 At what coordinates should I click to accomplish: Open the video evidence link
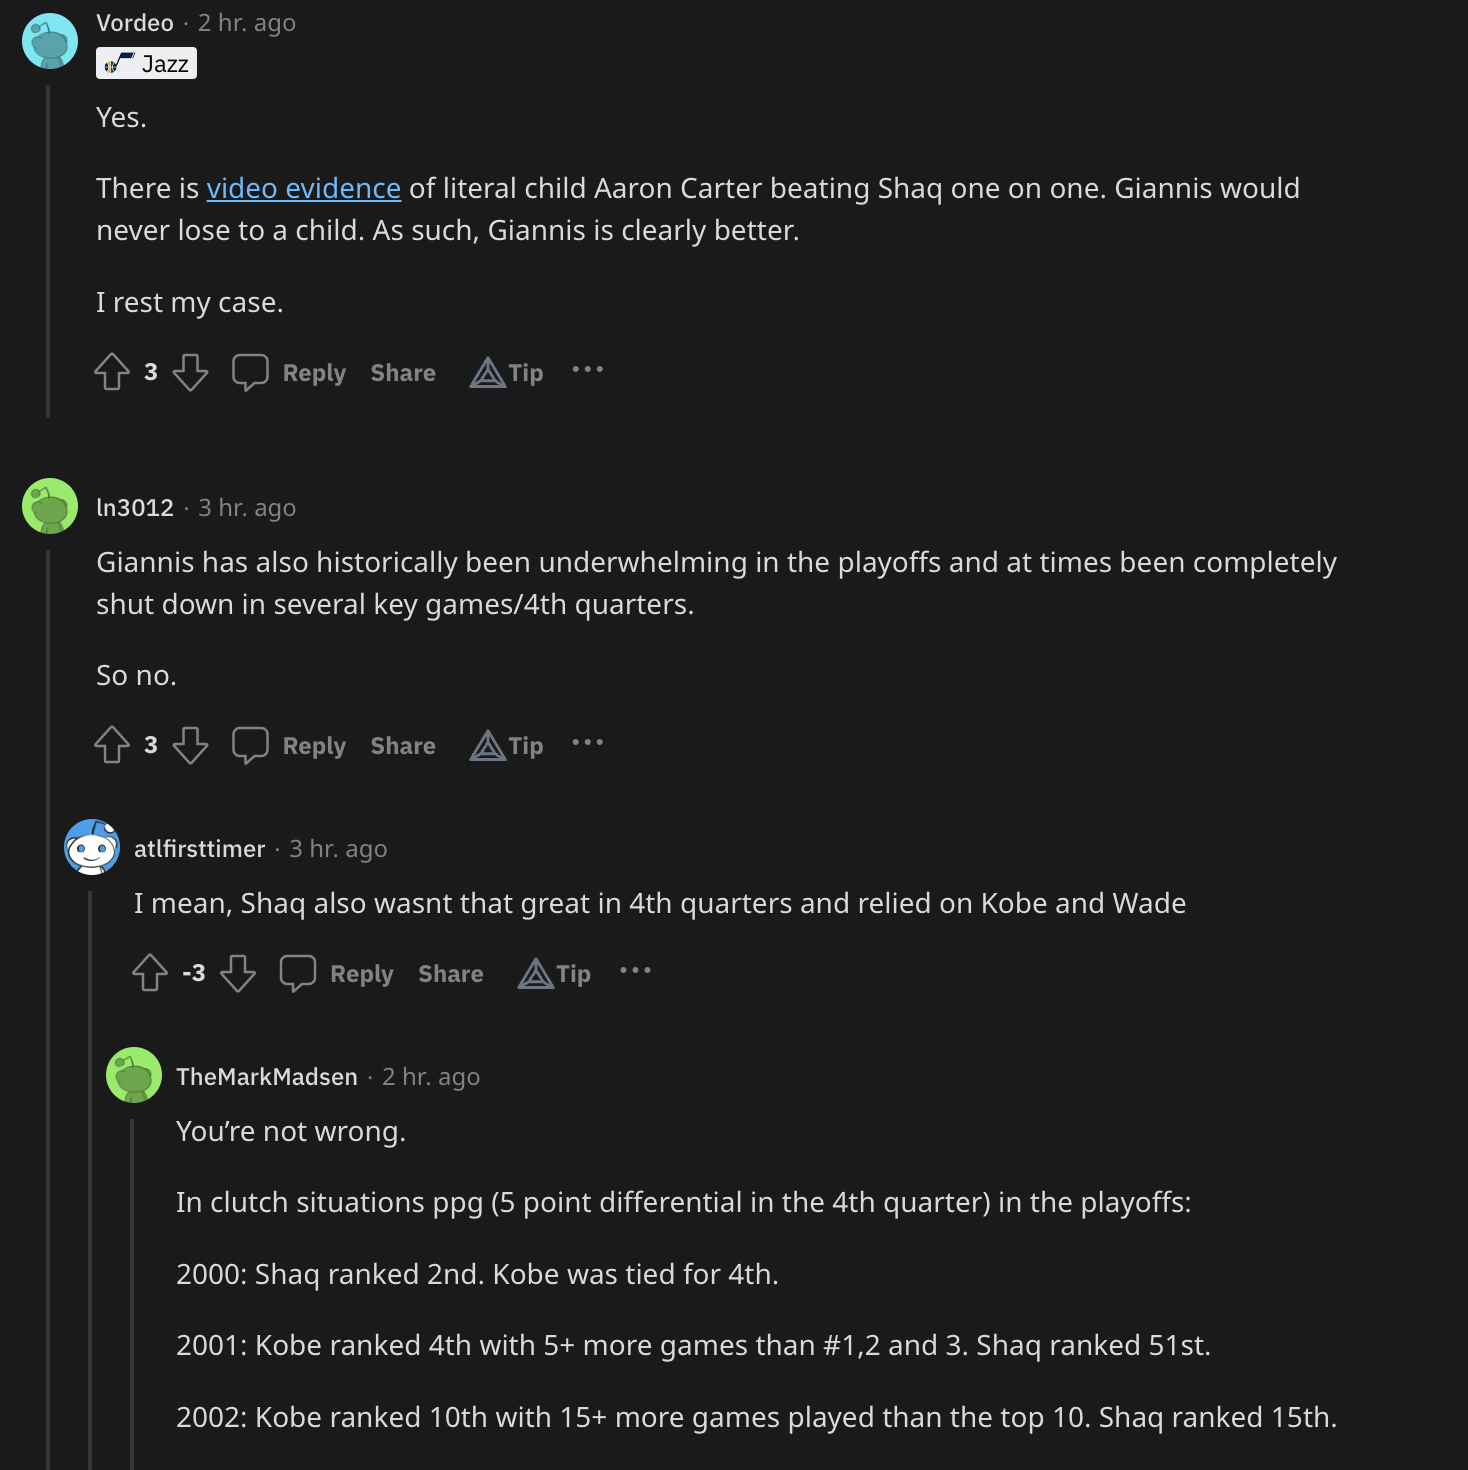click(303, 188)
